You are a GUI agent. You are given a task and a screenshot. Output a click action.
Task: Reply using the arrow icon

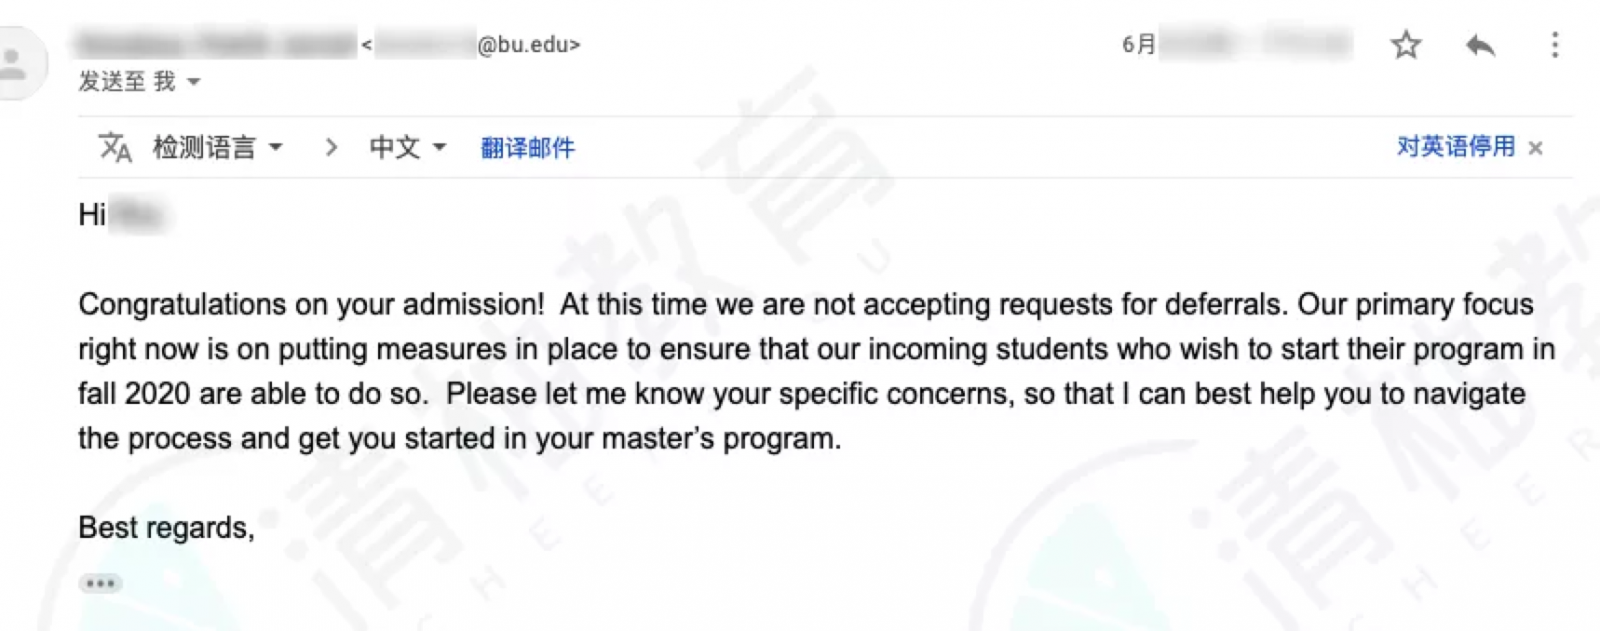coord(1480,45)
